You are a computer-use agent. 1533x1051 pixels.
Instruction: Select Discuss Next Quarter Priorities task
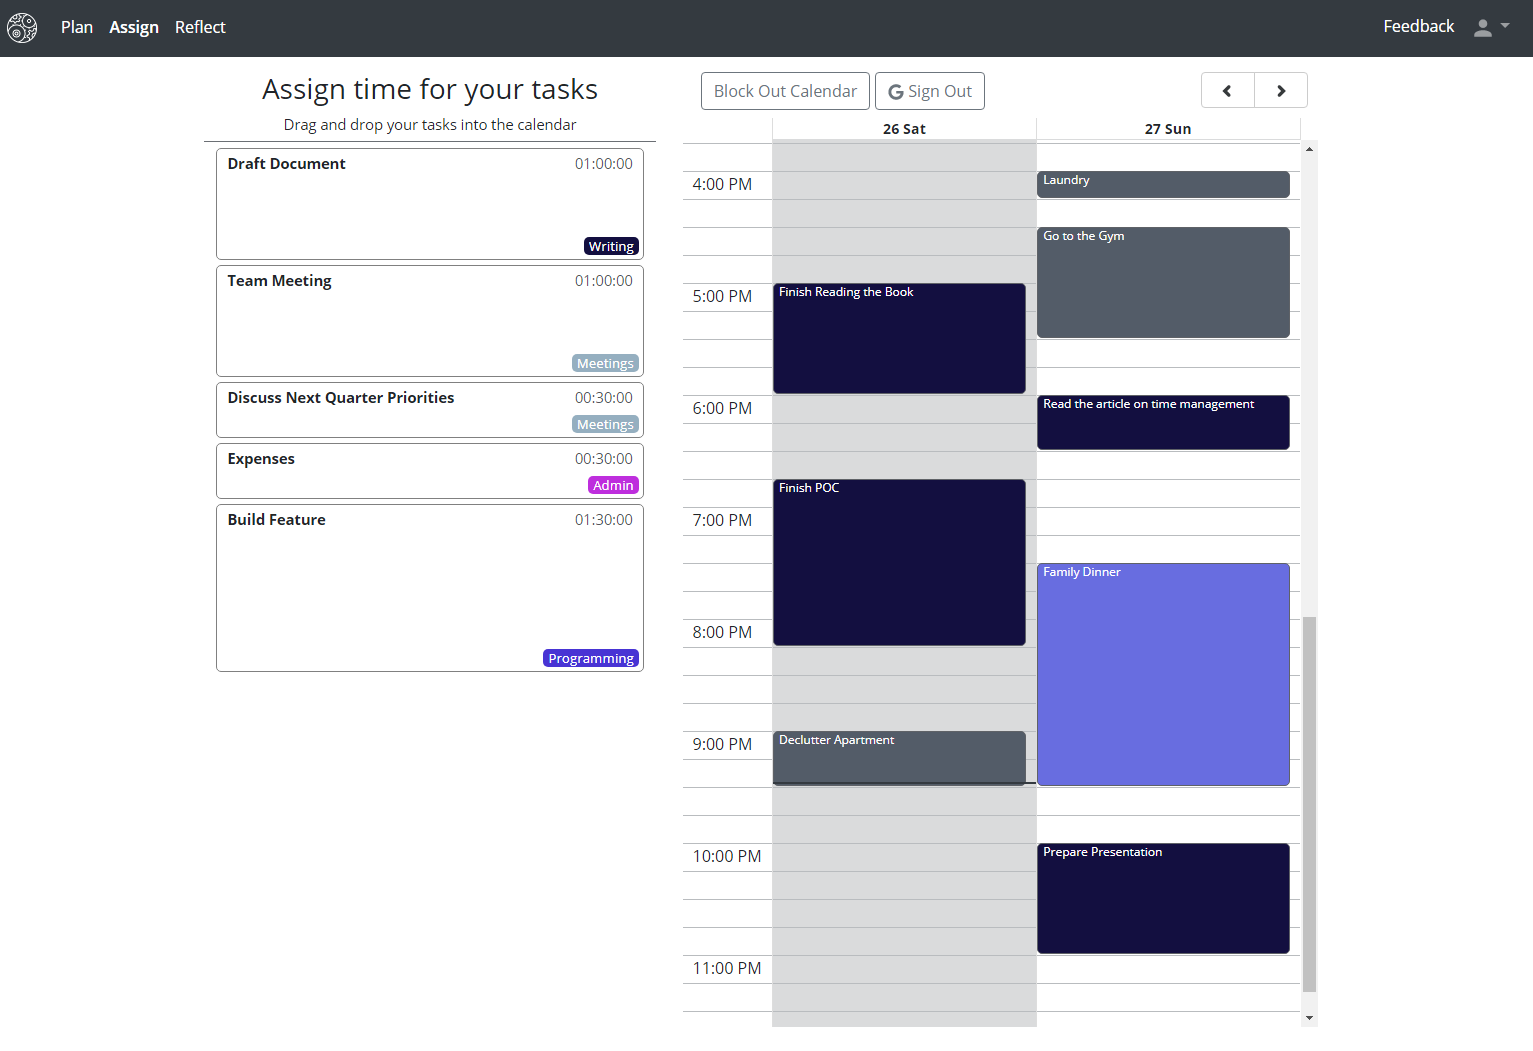point(430,410)
